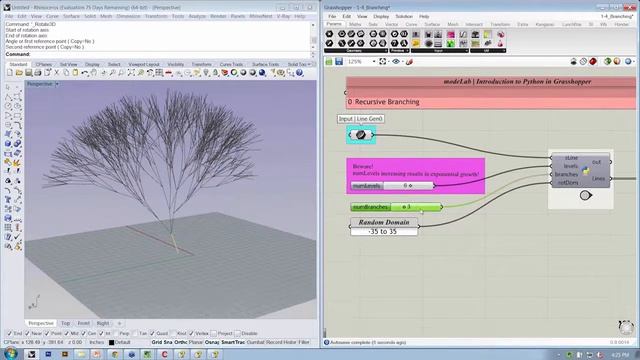Adjust the numLevels slider

pos(392,186)
